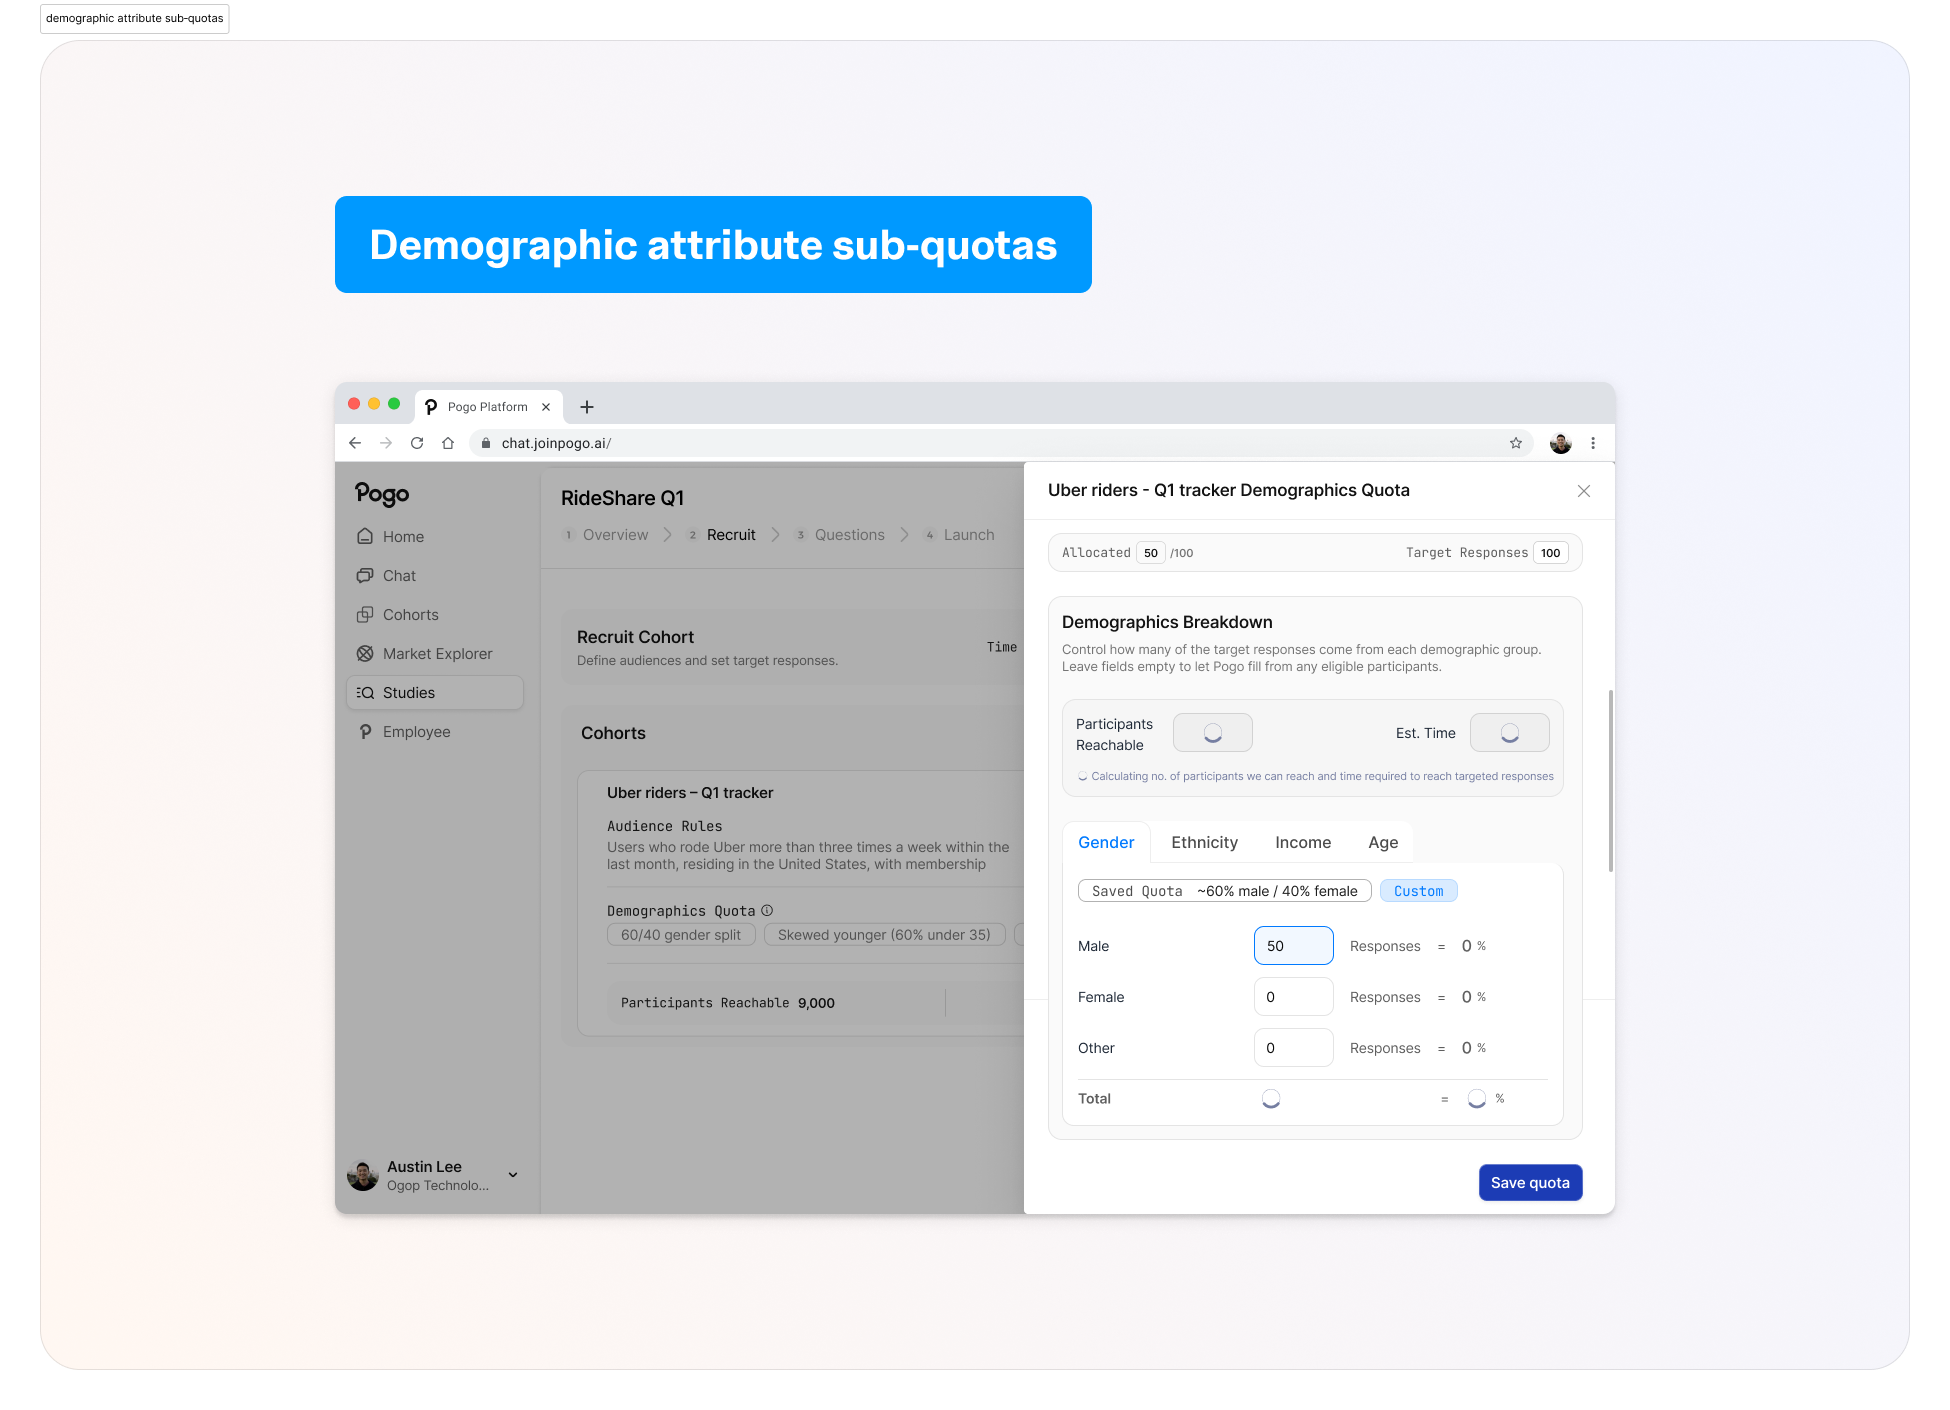Open the Age tab

(x=1383, y=843)
